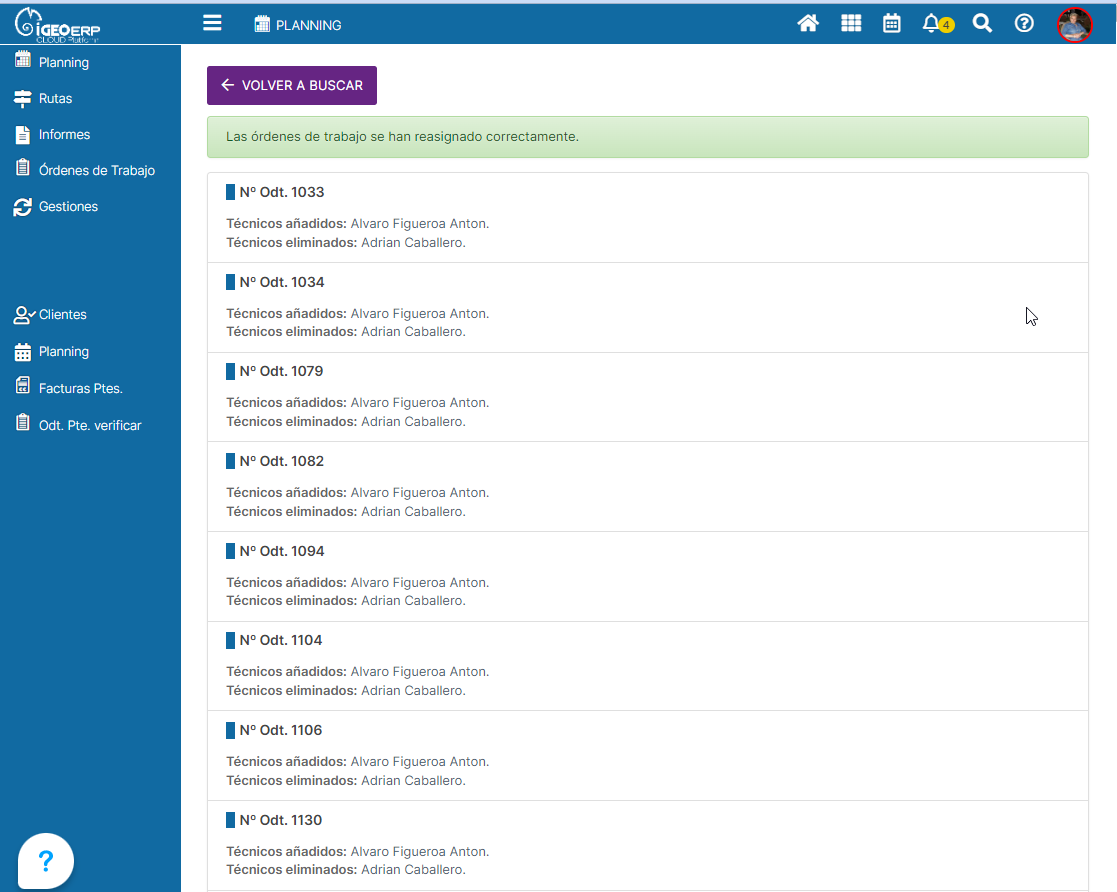Open the help question mark in top bar
1117x892 pixels.
[x=1024, y=24]
